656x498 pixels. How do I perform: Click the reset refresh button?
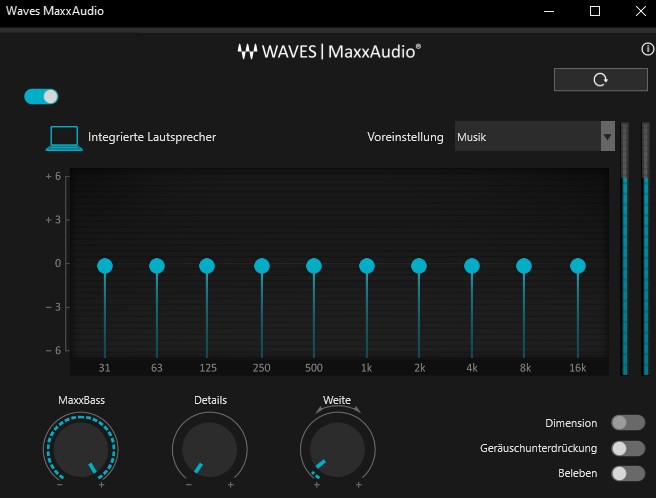(x=600, y=79)
